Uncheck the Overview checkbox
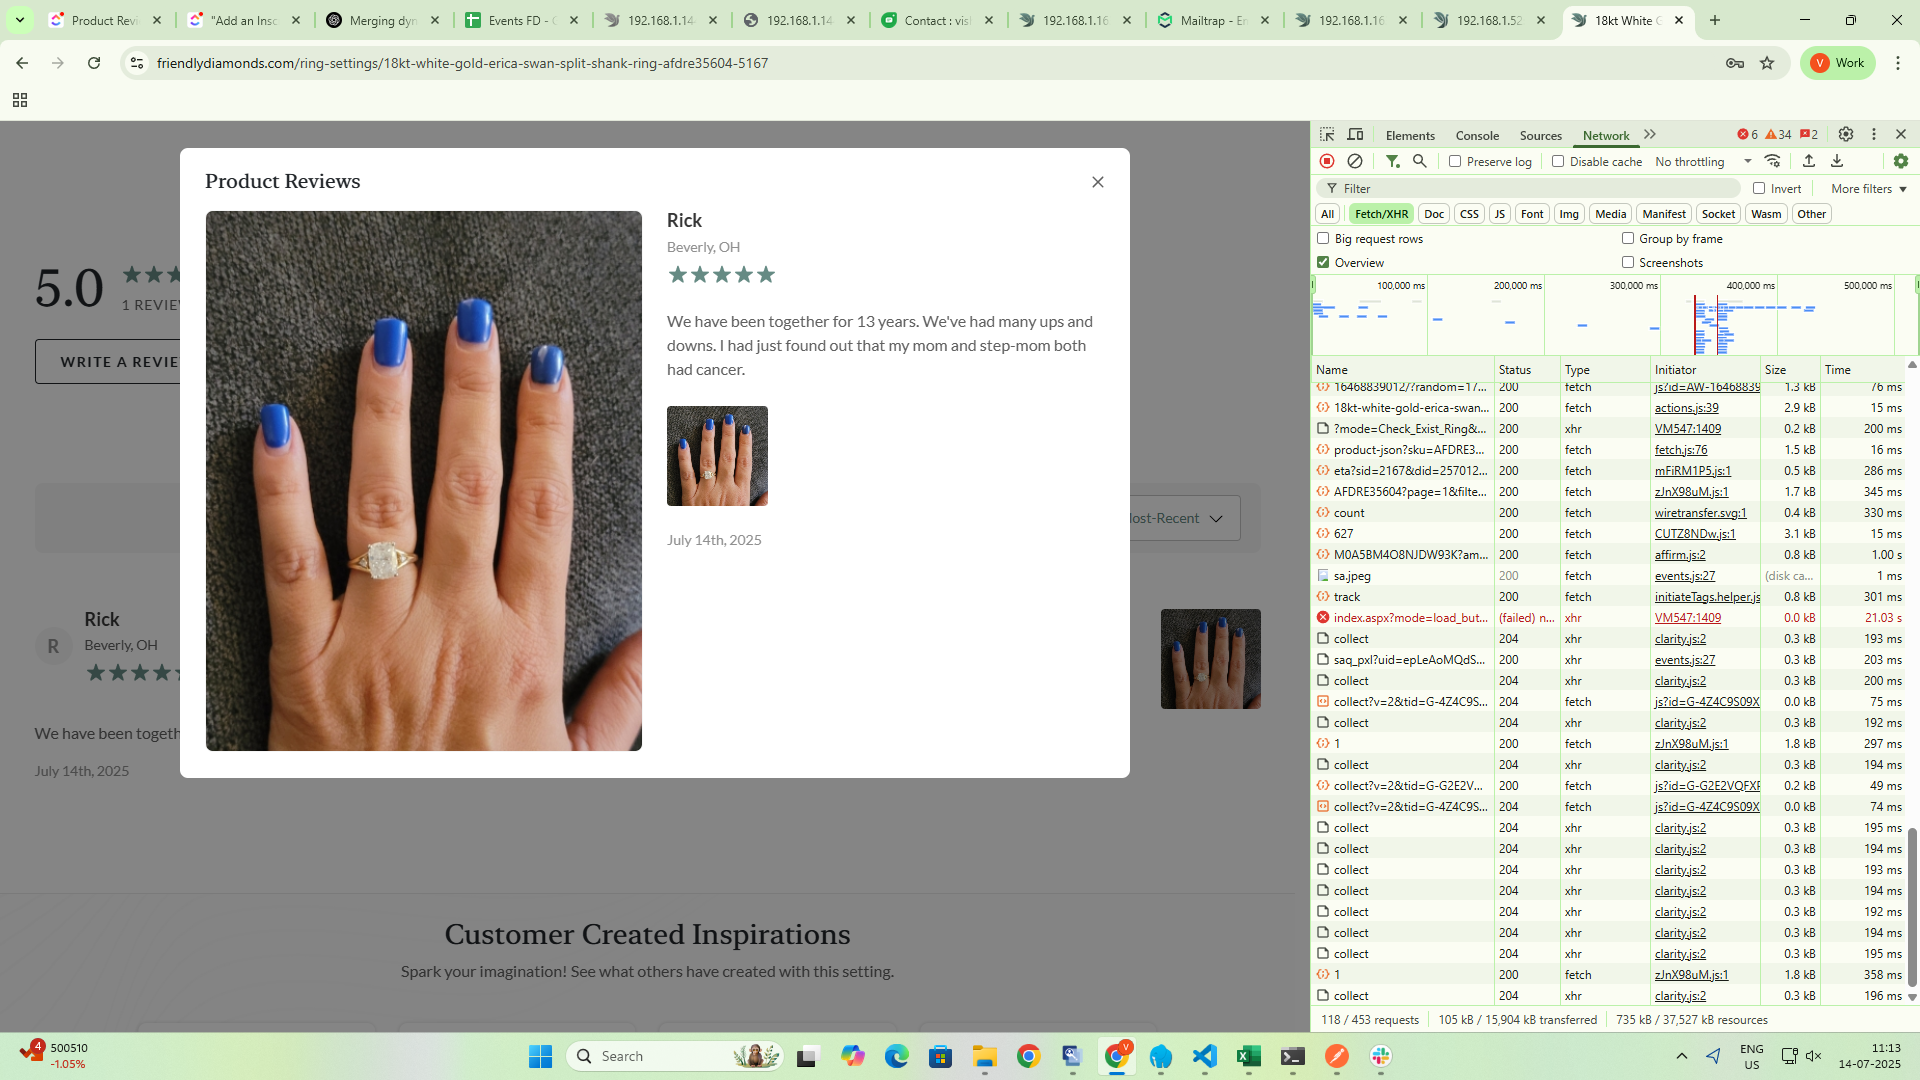The image size is (1920, 1080). click(1324, 262)
